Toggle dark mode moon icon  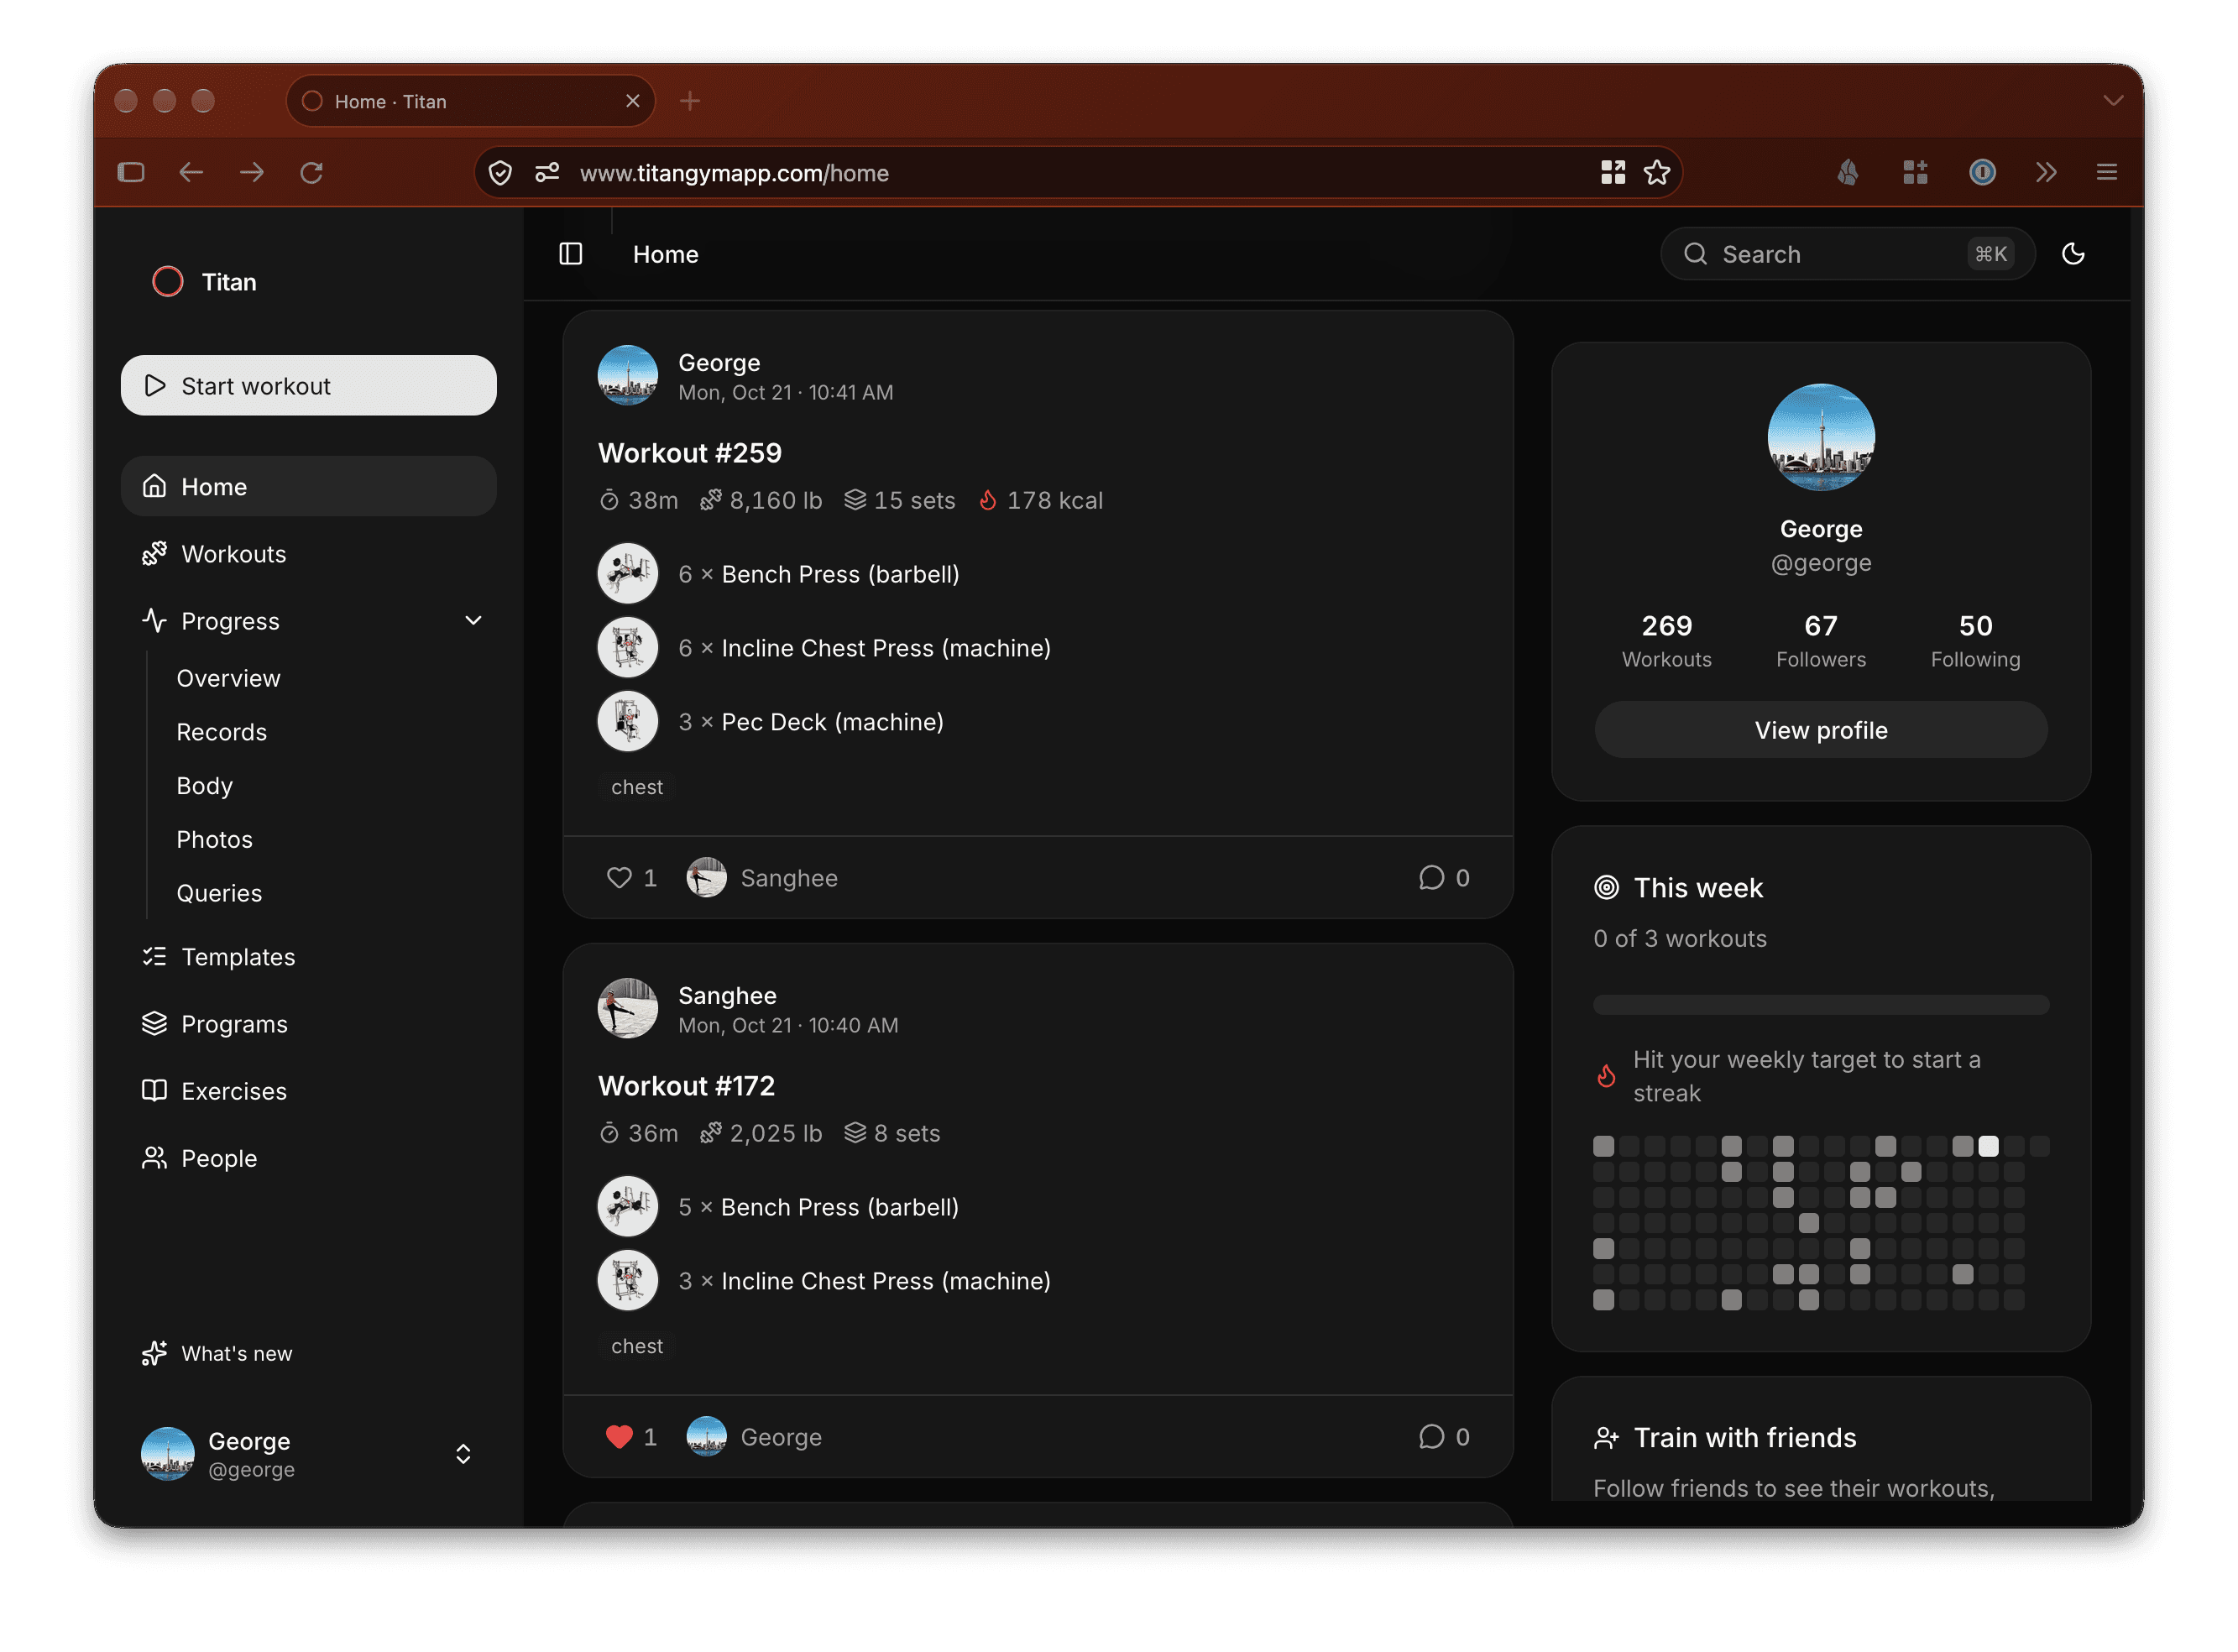point(2073,254)
